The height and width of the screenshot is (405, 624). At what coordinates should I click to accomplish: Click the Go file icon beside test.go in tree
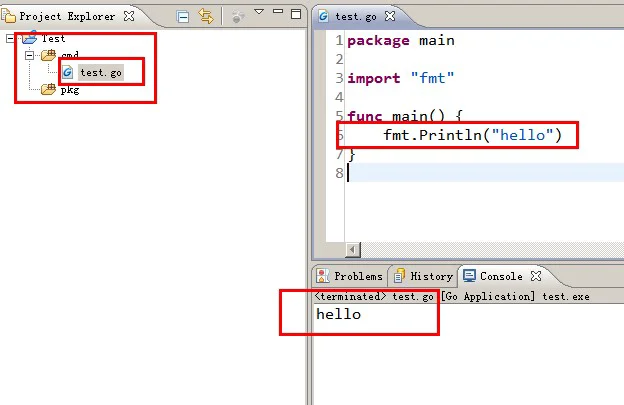click(68, 72)
